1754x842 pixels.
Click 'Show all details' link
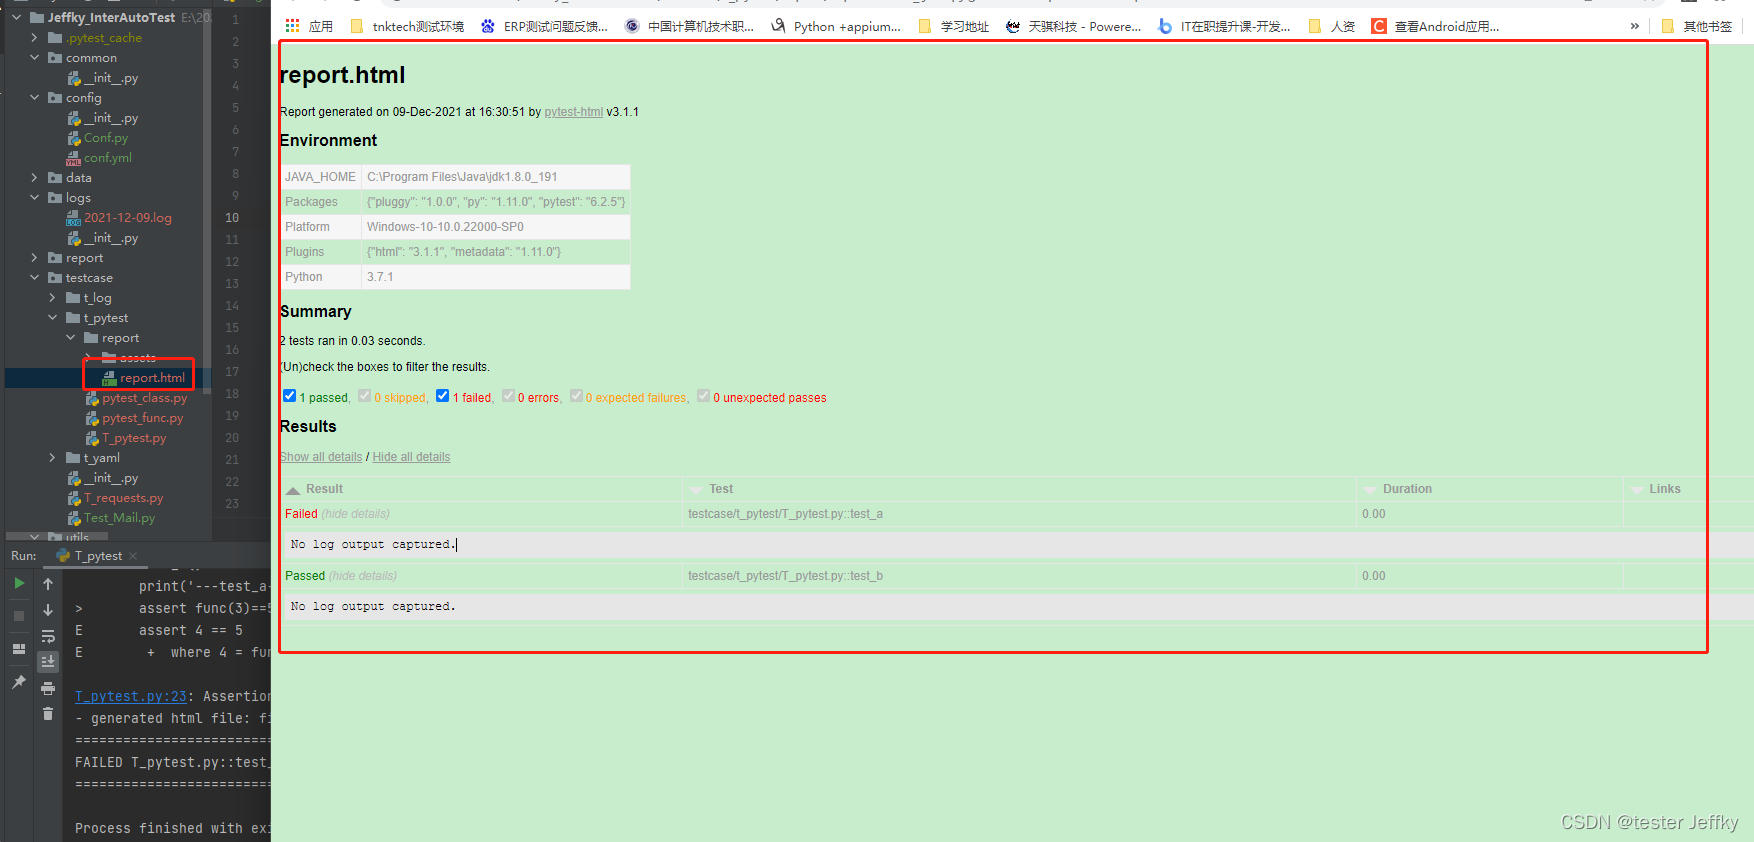321,457
